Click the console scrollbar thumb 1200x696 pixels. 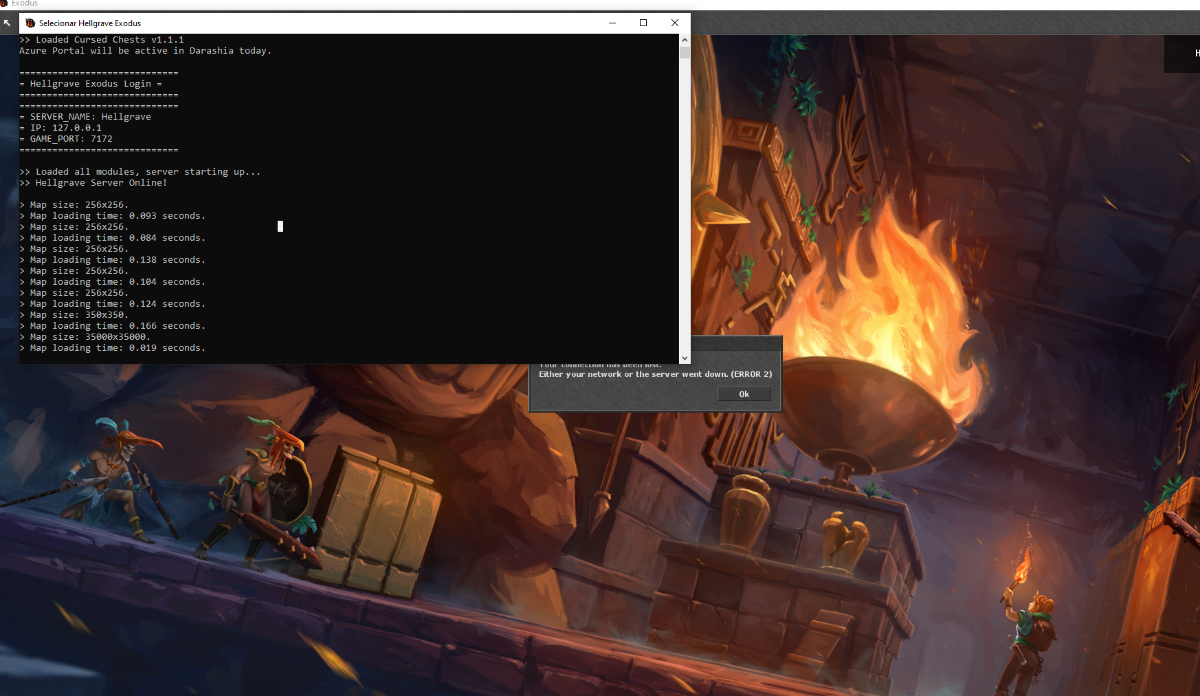(x=685, y=53)
